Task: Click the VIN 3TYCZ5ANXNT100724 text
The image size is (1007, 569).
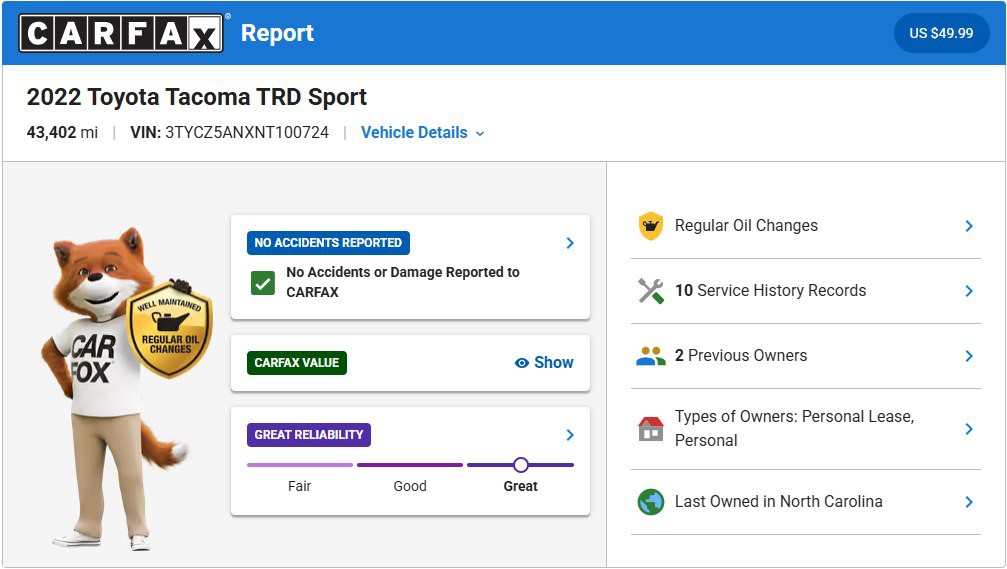Action: (x=229, y=132)
